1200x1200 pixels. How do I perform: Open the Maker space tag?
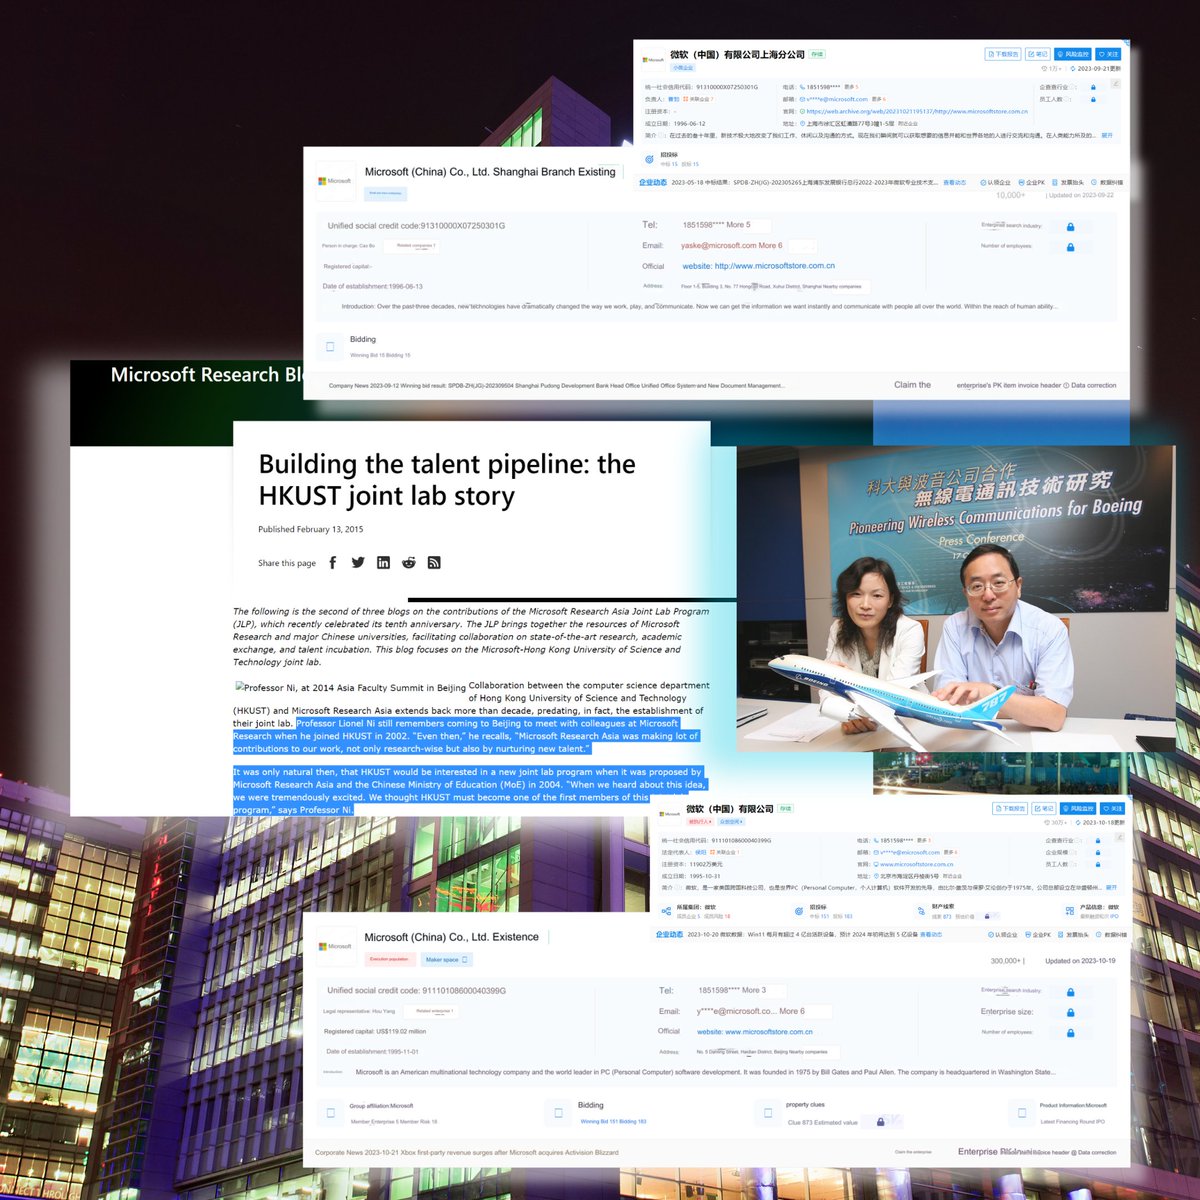(x=446, y=959)
